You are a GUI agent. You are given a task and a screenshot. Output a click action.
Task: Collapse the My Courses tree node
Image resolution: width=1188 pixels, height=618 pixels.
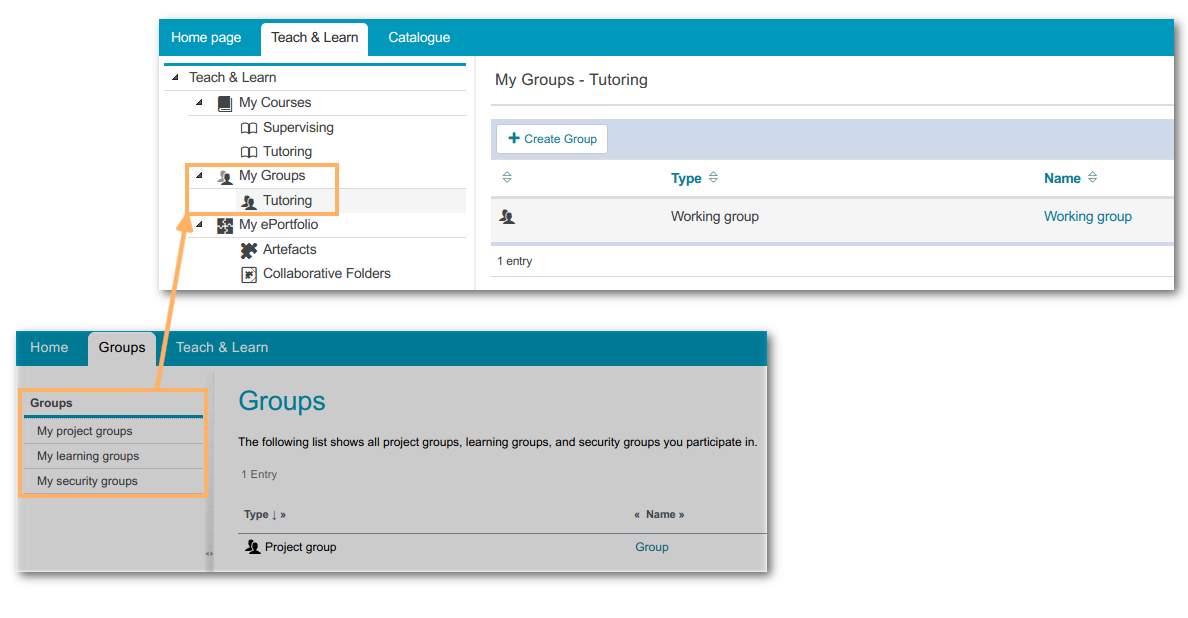(199, 102)
